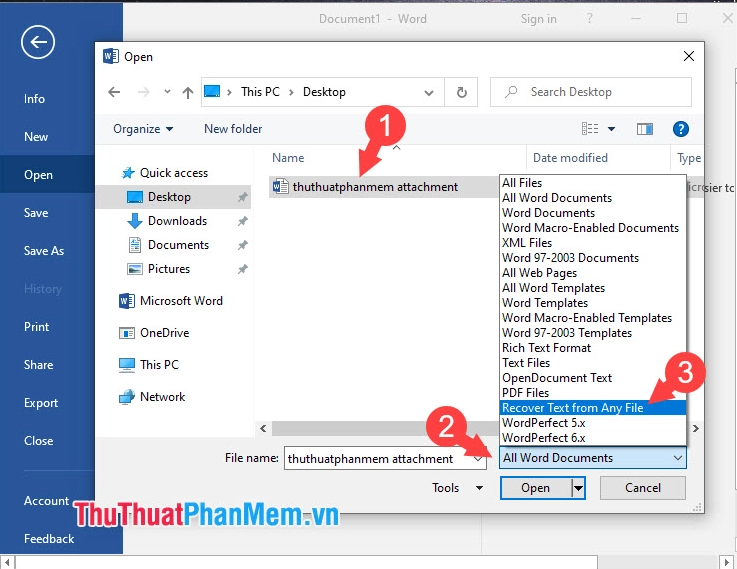Choose Word Documents filter option
The image size is (737, 569).
coord(592,213)
